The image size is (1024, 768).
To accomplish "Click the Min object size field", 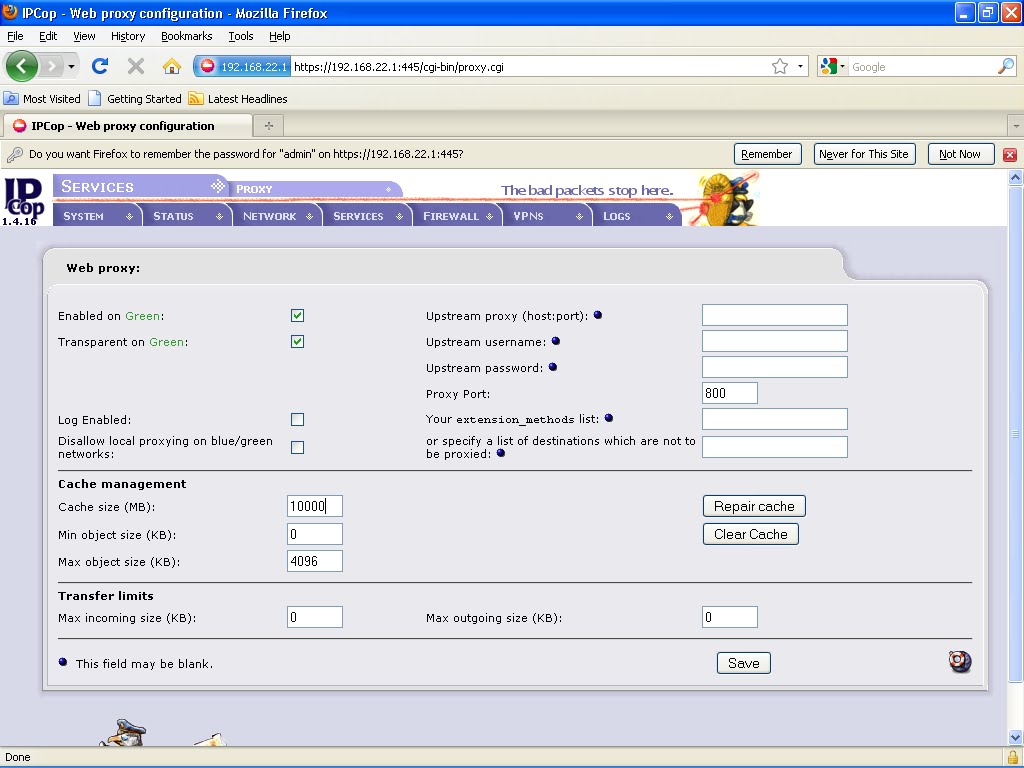I will pos(315,534).
